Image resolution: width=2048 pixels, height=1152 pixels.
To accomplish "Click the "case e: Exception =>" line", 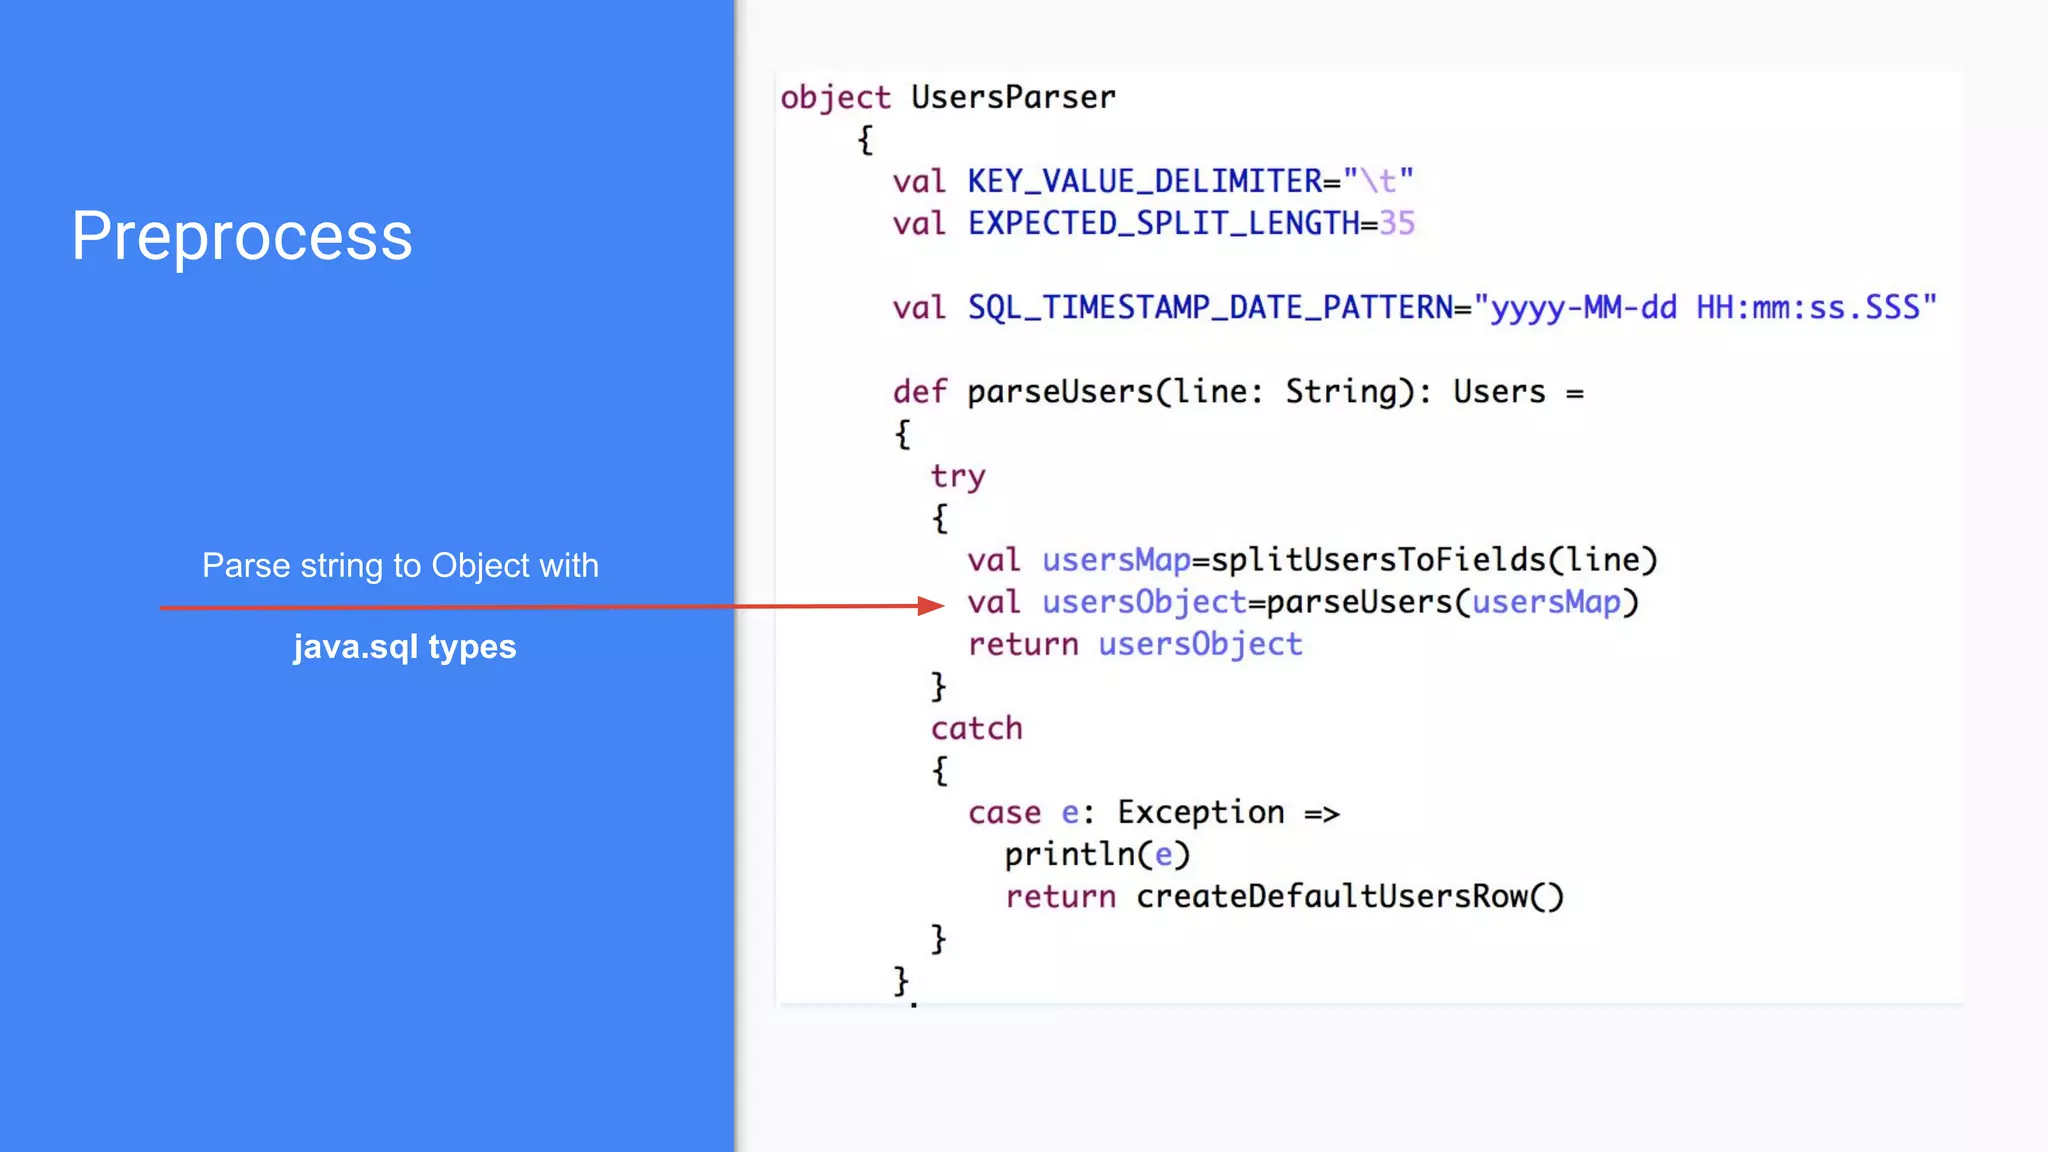I will tap(1154, 813).
